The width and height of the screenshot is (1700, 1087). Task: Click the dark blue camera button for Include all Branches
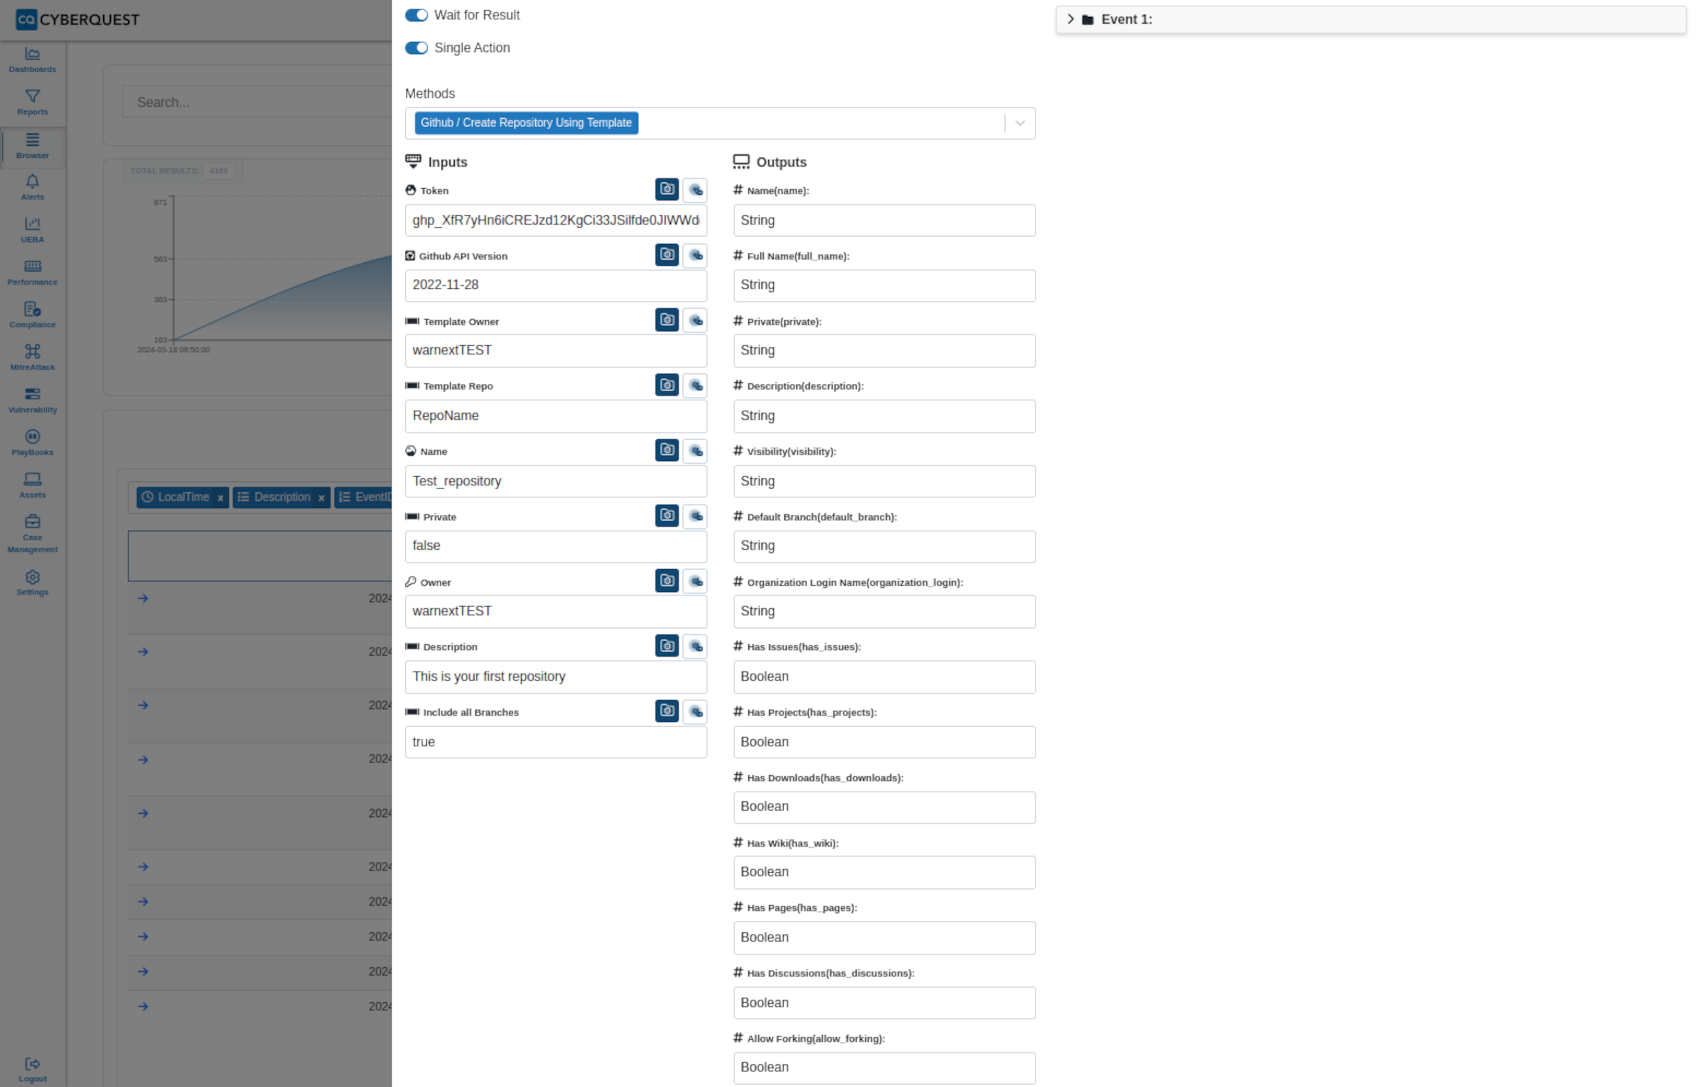coord(667,711)
